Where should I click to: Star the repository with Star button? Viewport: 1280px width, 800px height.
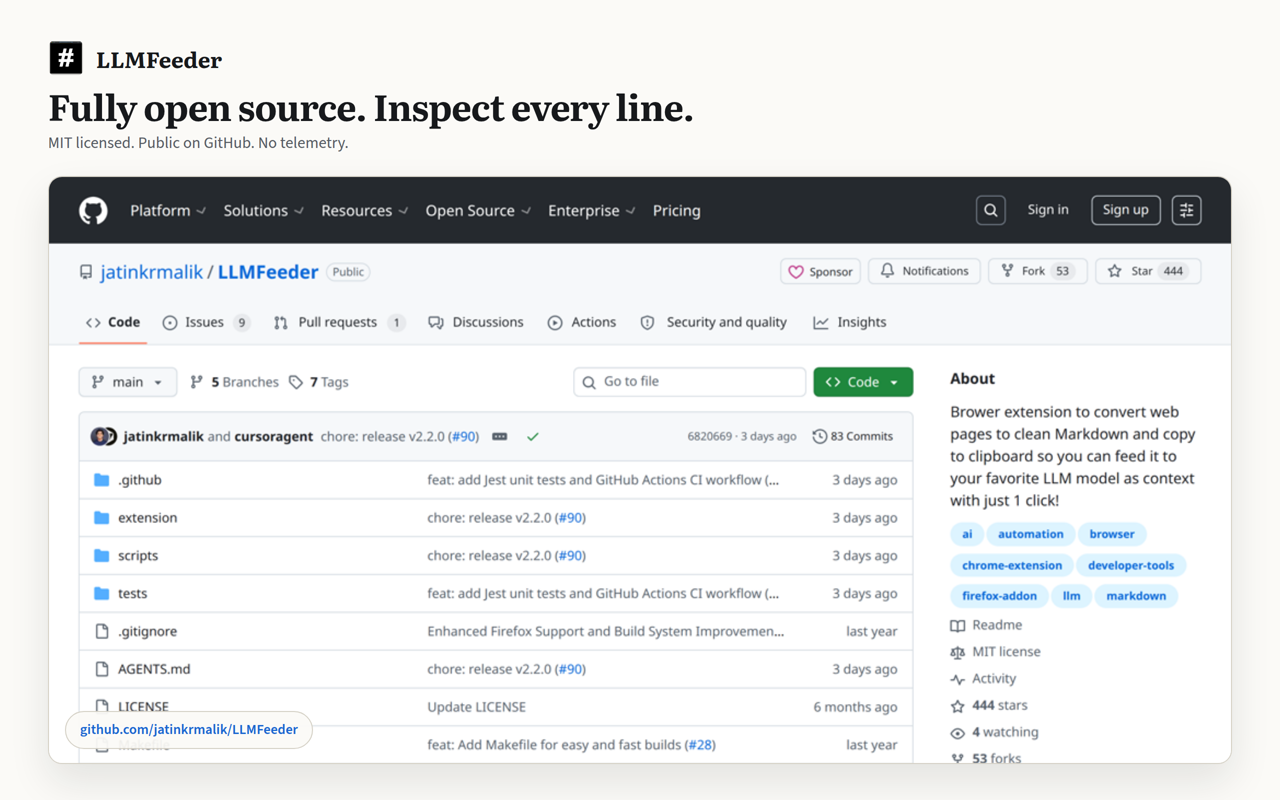click(1148, 271)
